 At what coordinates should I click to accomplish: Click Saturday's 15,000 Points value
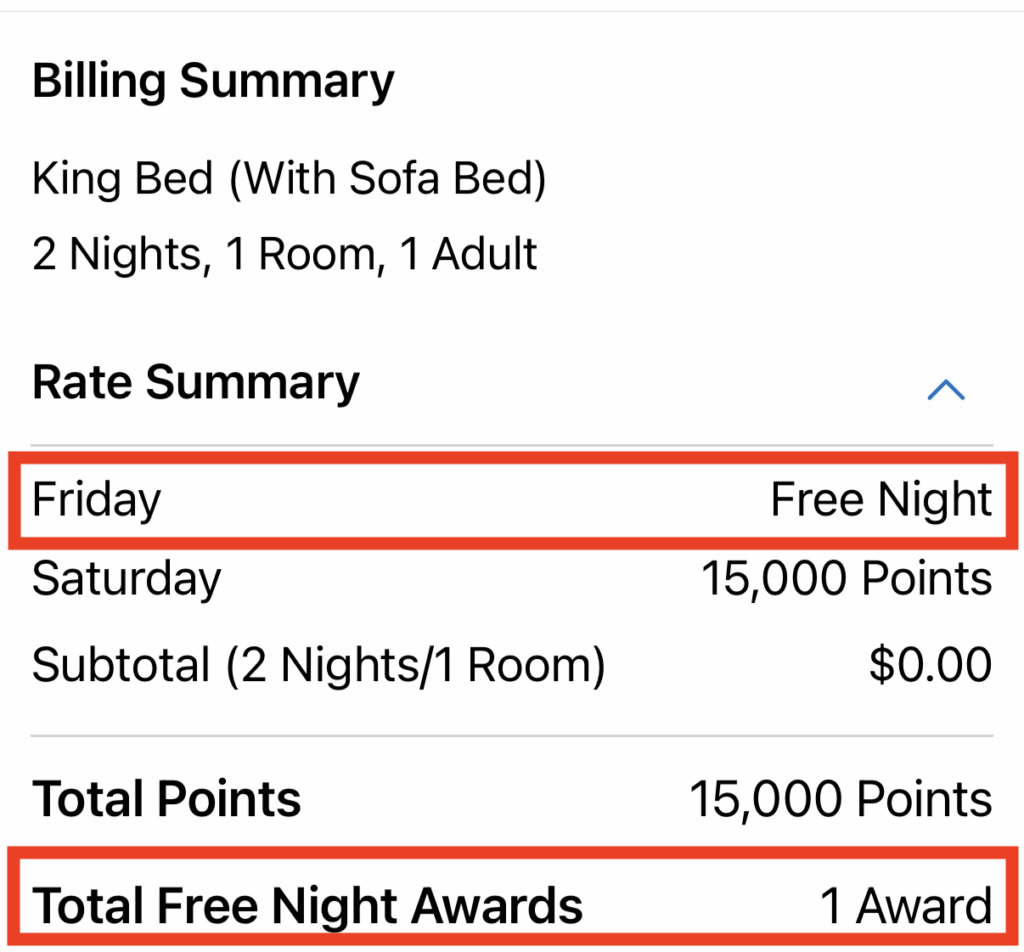click(x=846, y=579)
